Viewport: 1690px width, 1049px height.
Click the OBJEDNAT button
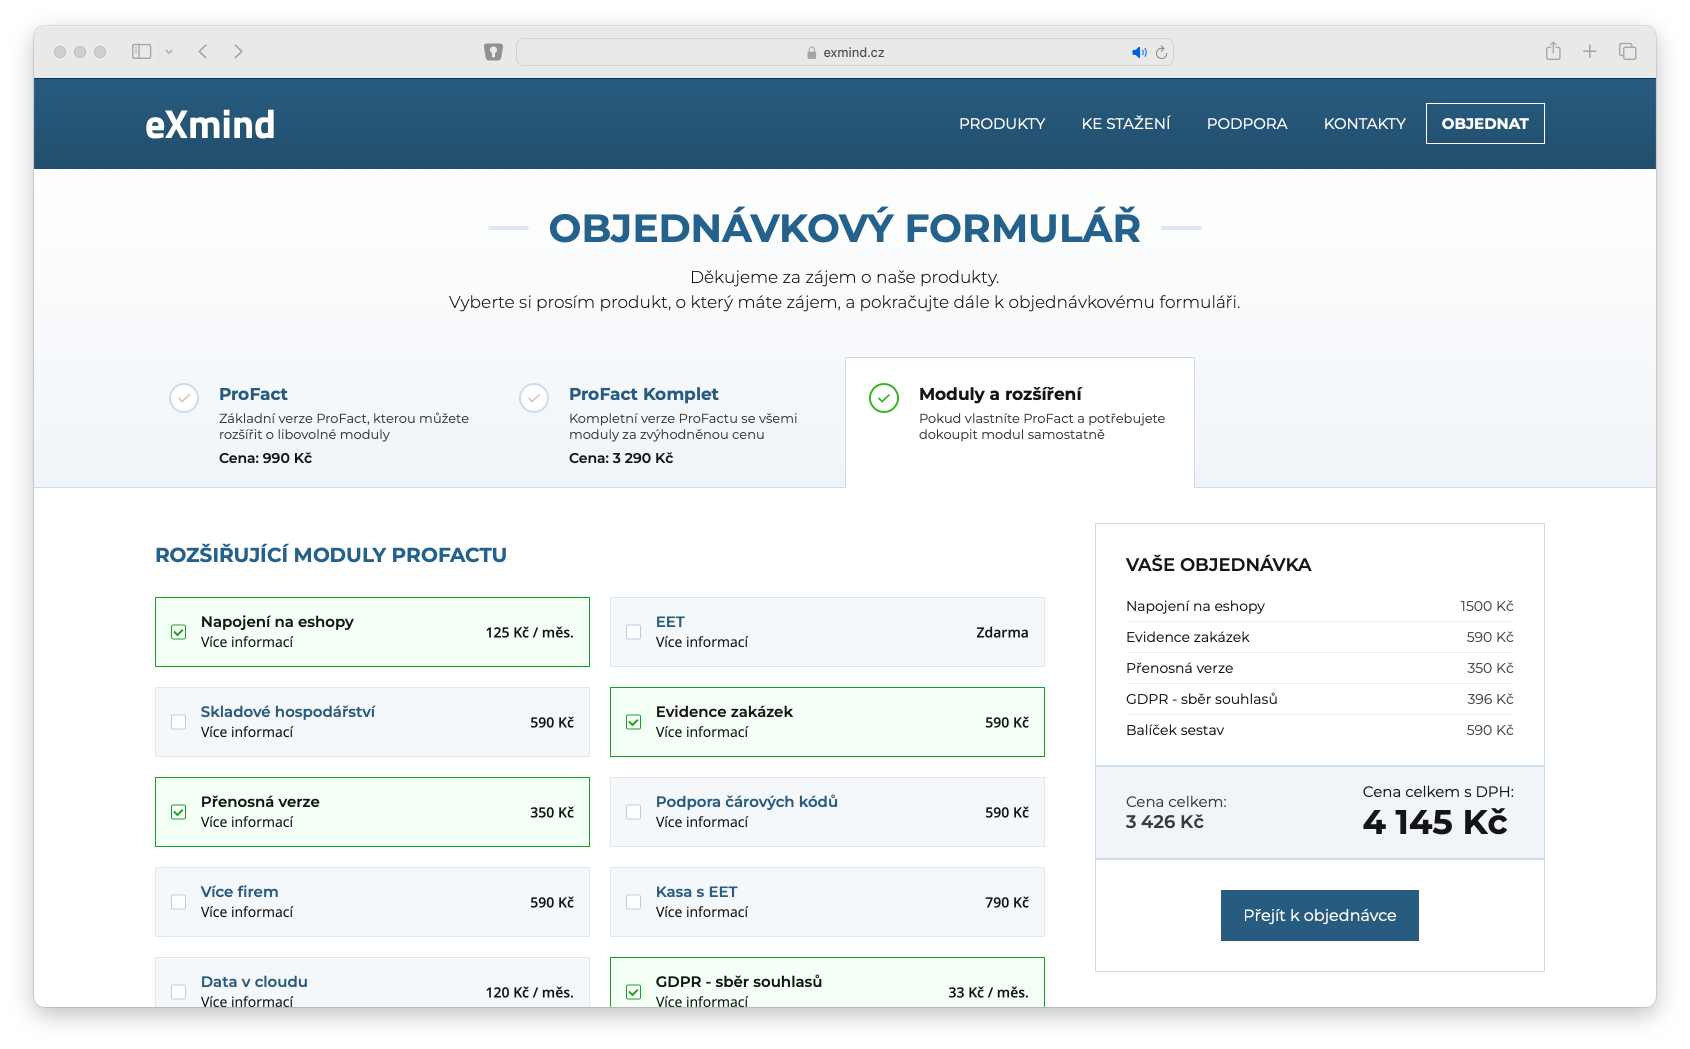[1485, 123]
